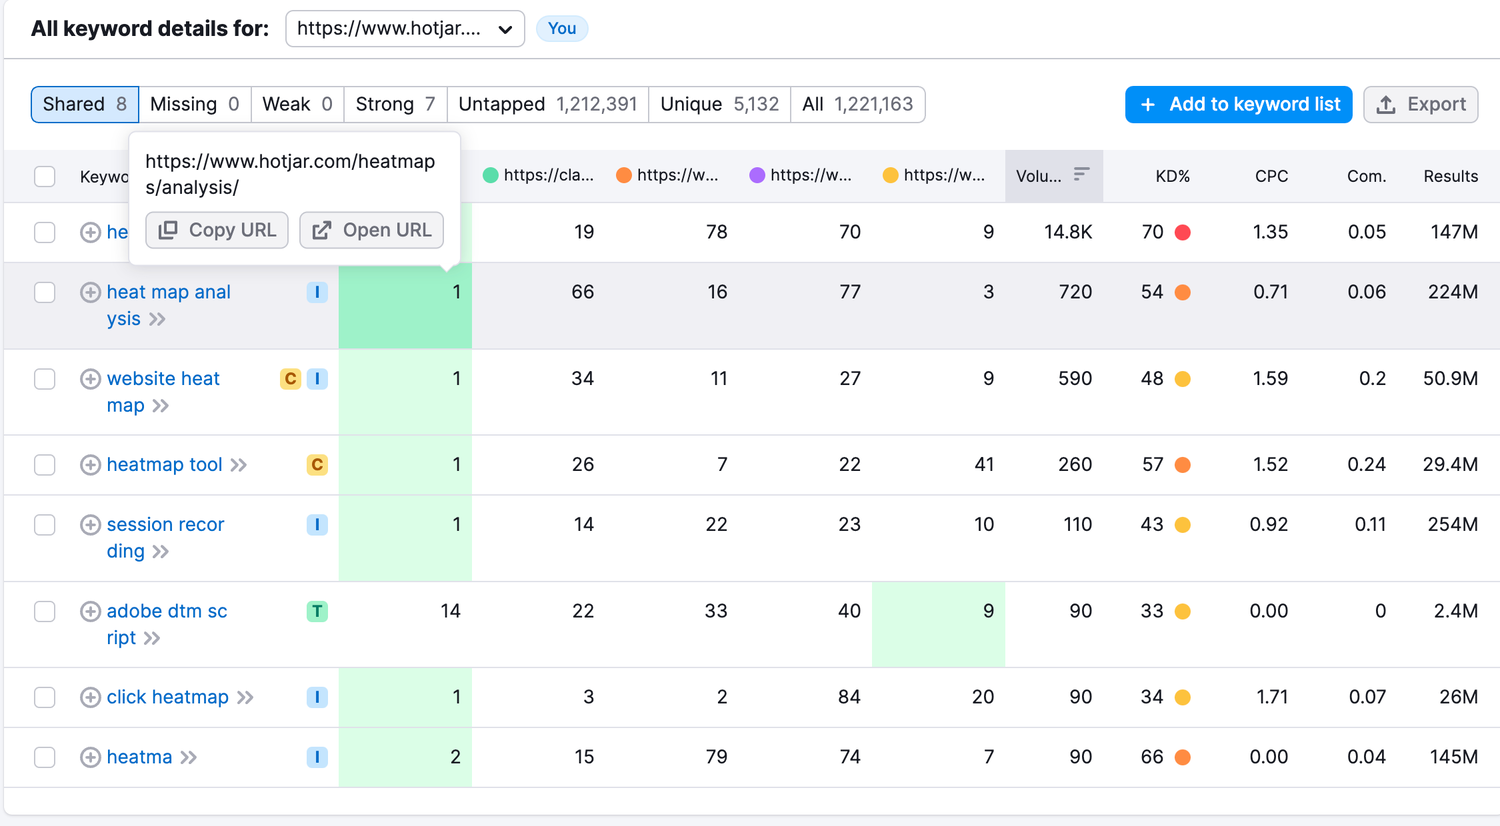
Task: Click double-arrow icon after click heatmap
Action: click(245, 697)
